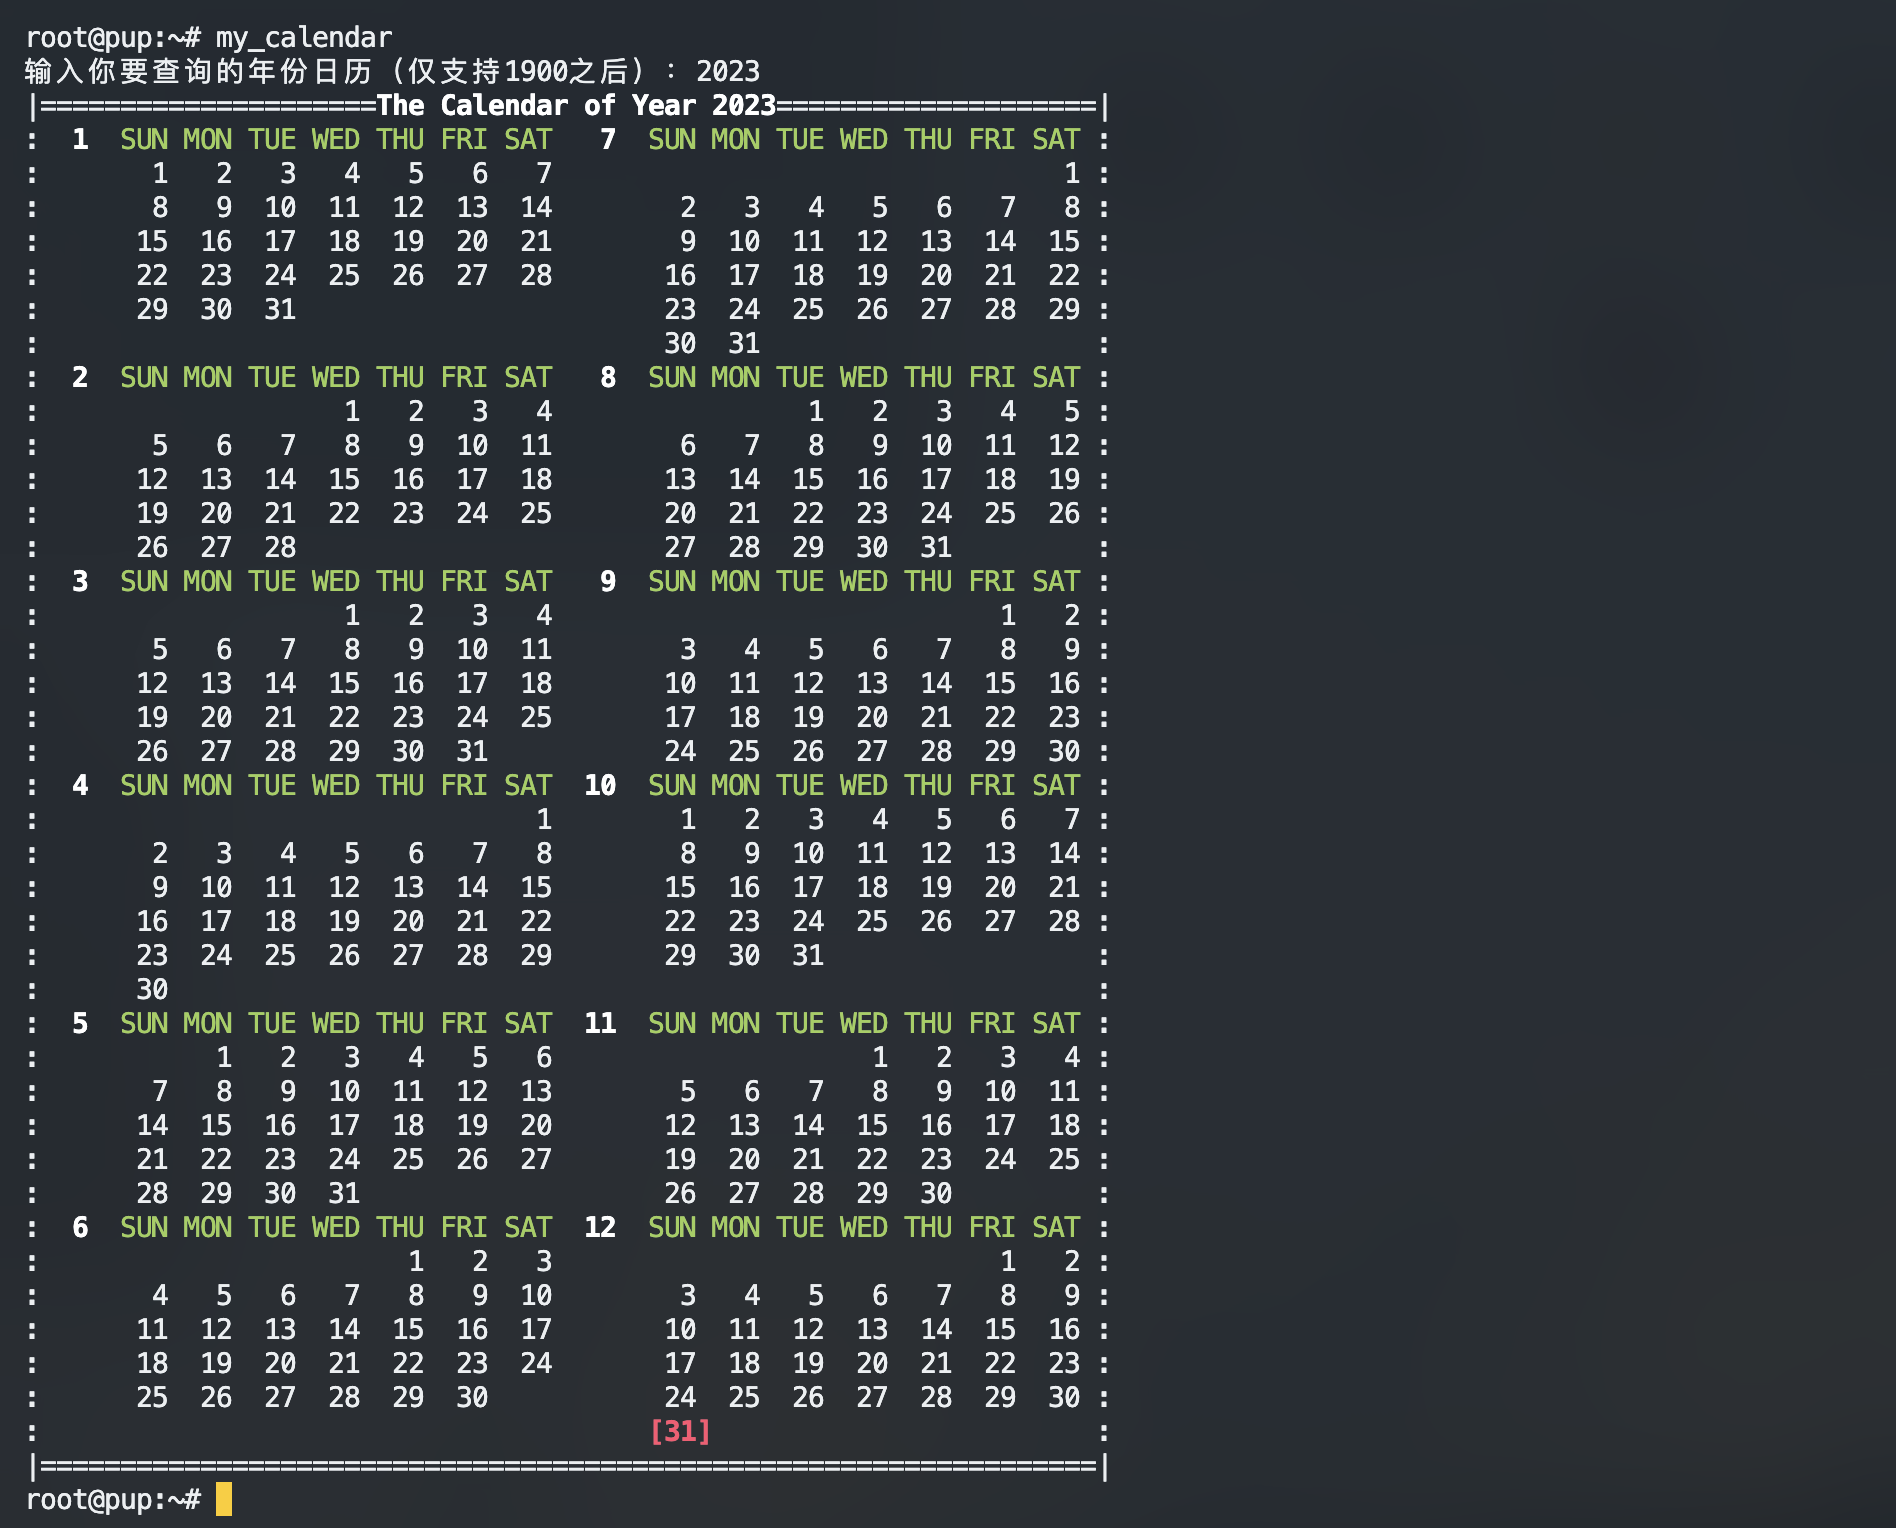Click day 31 in month 8

point(936,547)
